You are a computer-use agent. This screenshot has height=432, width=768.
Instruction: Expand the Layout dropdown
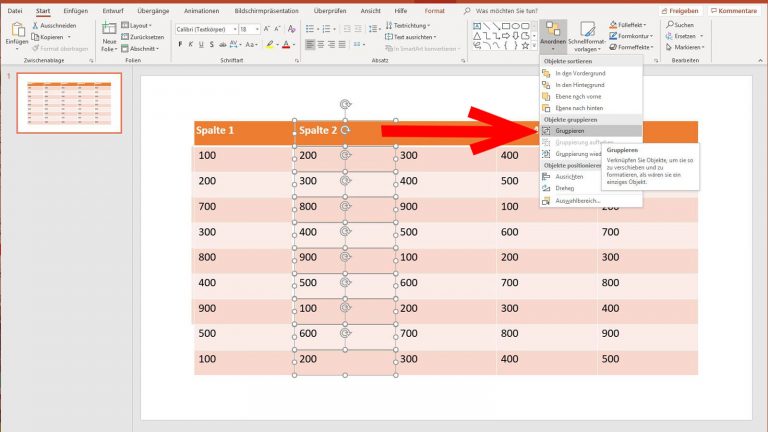click(x=137, y=25)
